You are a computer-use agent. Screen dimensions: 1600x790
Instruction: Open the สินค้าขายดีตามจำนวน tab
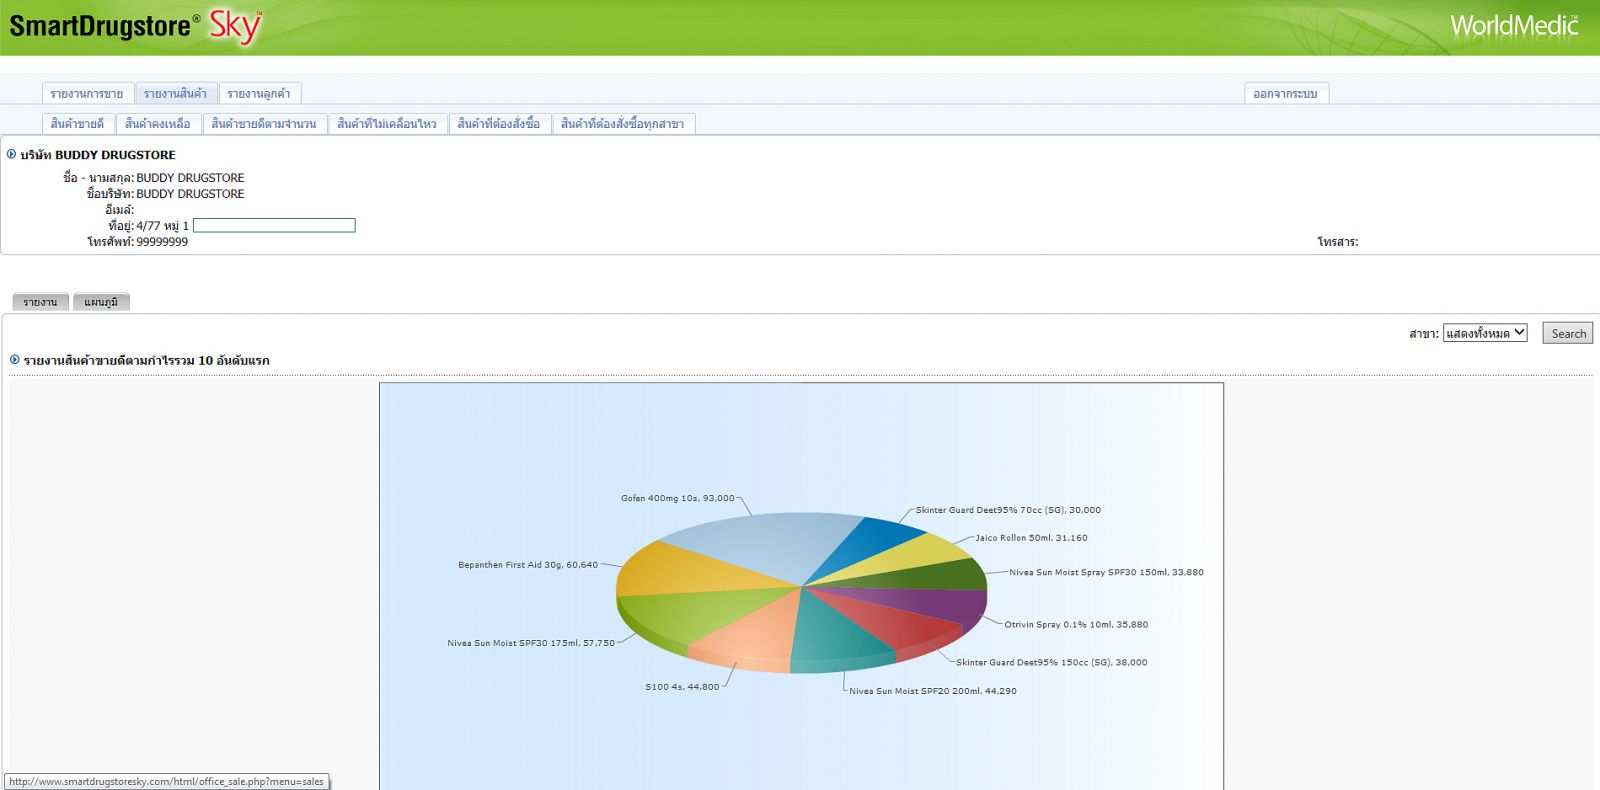(264, 124)
